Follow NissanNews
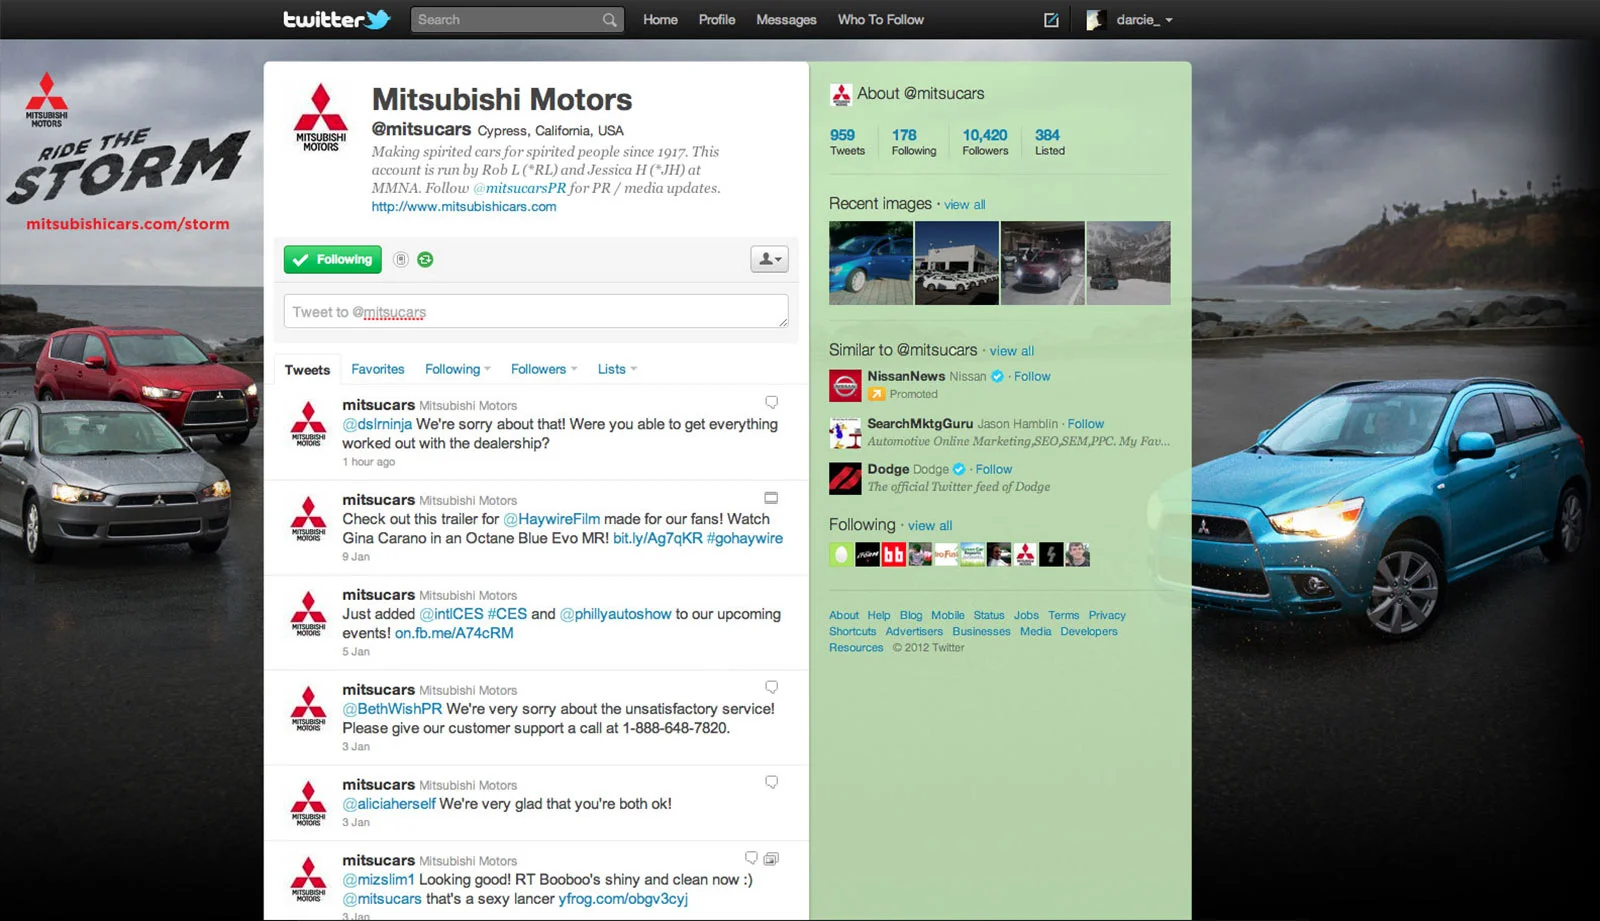Screen dimensions: 1600x921 click(x=1032, y=376)
